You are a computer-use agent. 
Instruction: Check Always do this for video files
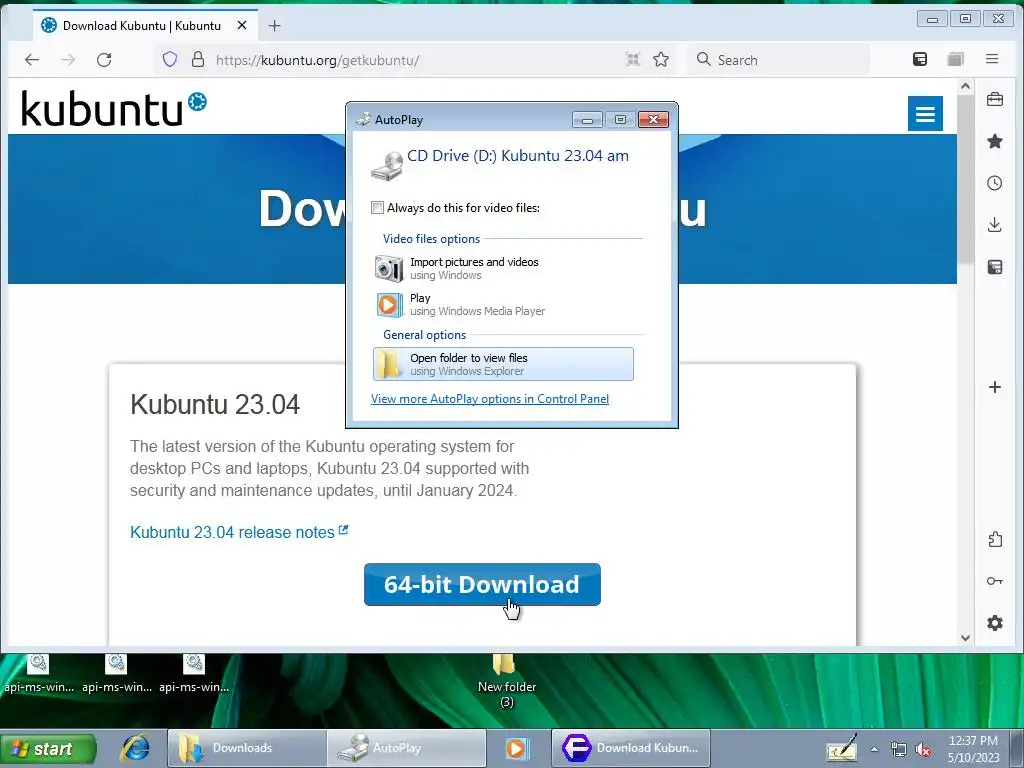(377, 208)
